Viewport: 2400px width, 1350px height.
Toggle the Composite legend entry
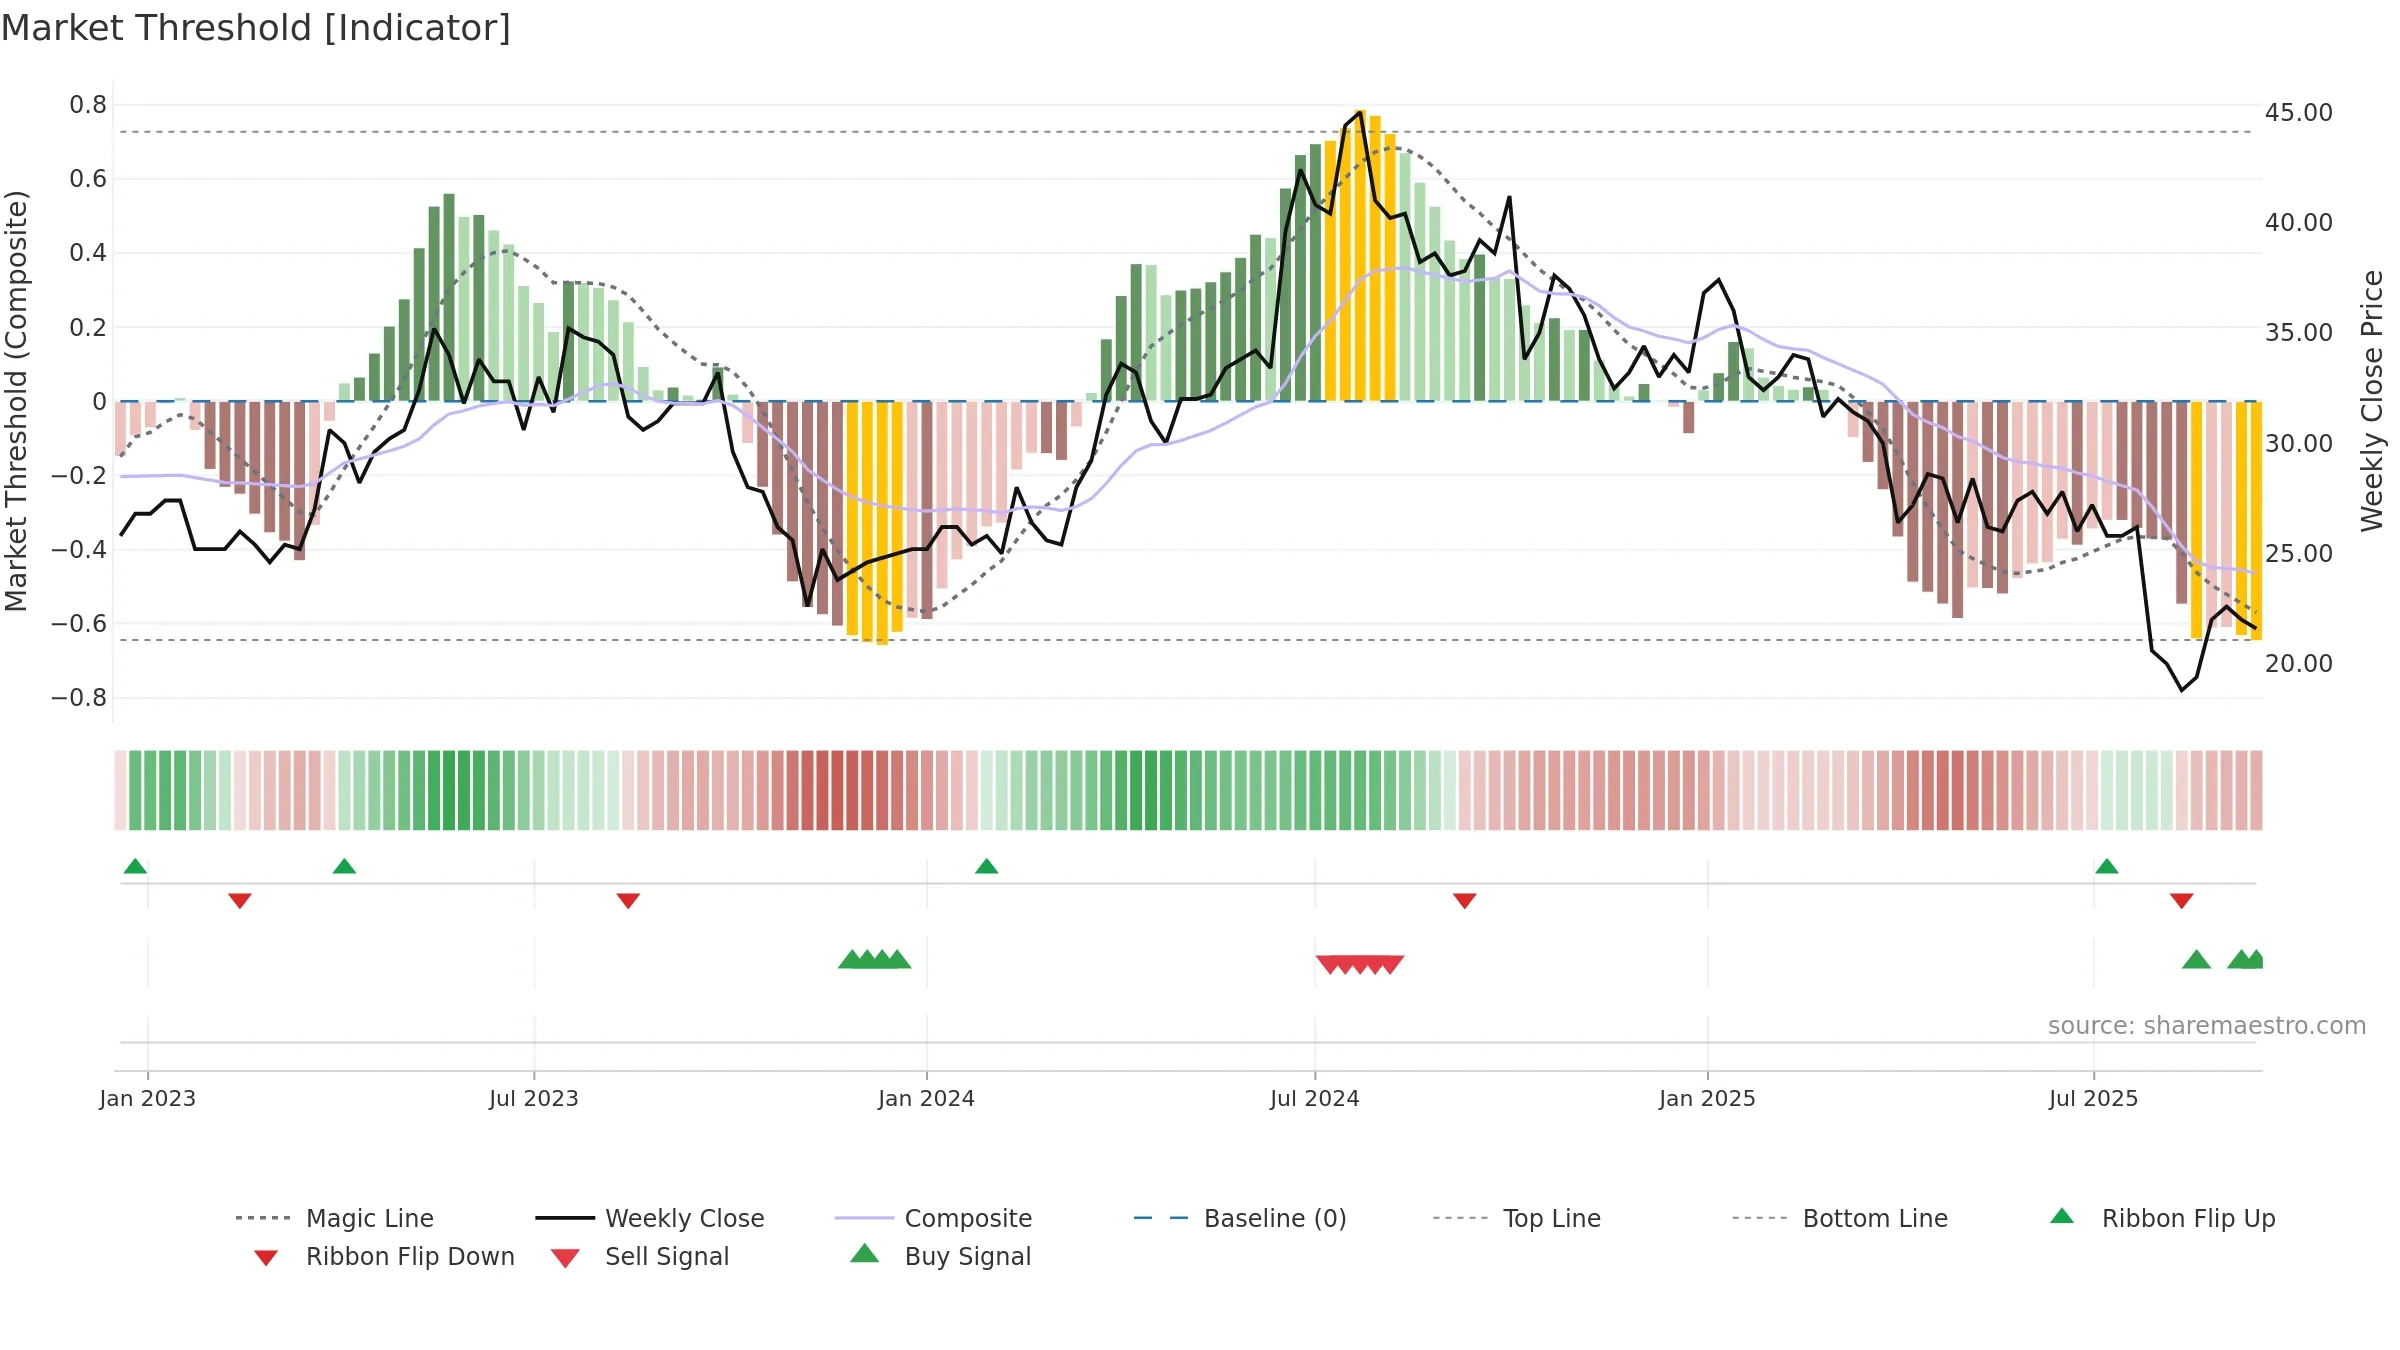click(x=933, y=1218)
